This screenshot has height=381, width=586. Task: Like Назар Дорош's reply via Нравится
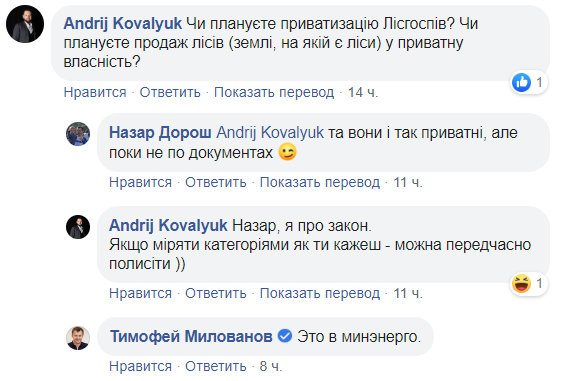coord(141,182)
